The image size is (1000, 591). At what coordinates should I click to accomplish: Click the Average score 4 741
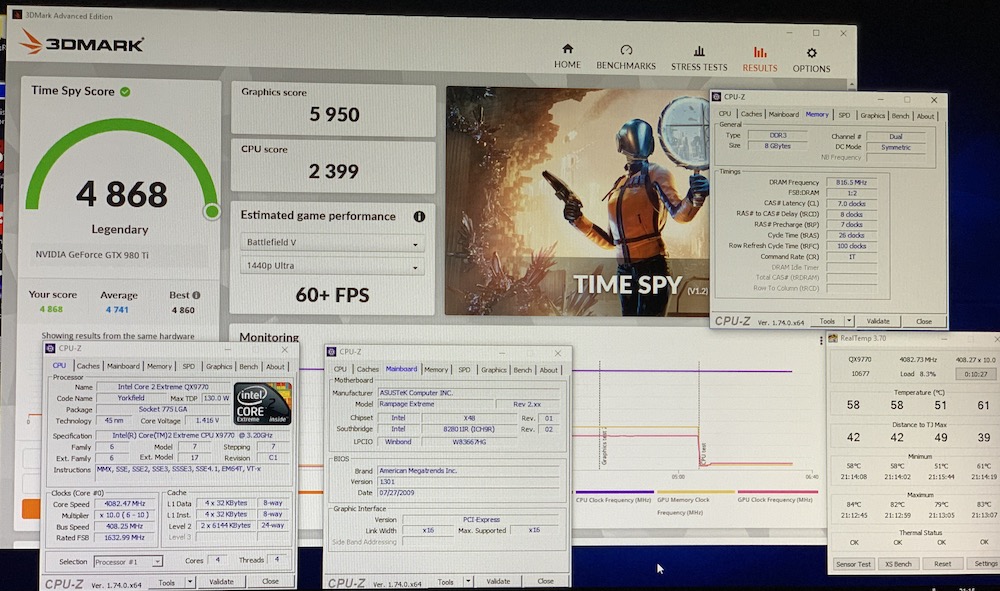(117, 310)
